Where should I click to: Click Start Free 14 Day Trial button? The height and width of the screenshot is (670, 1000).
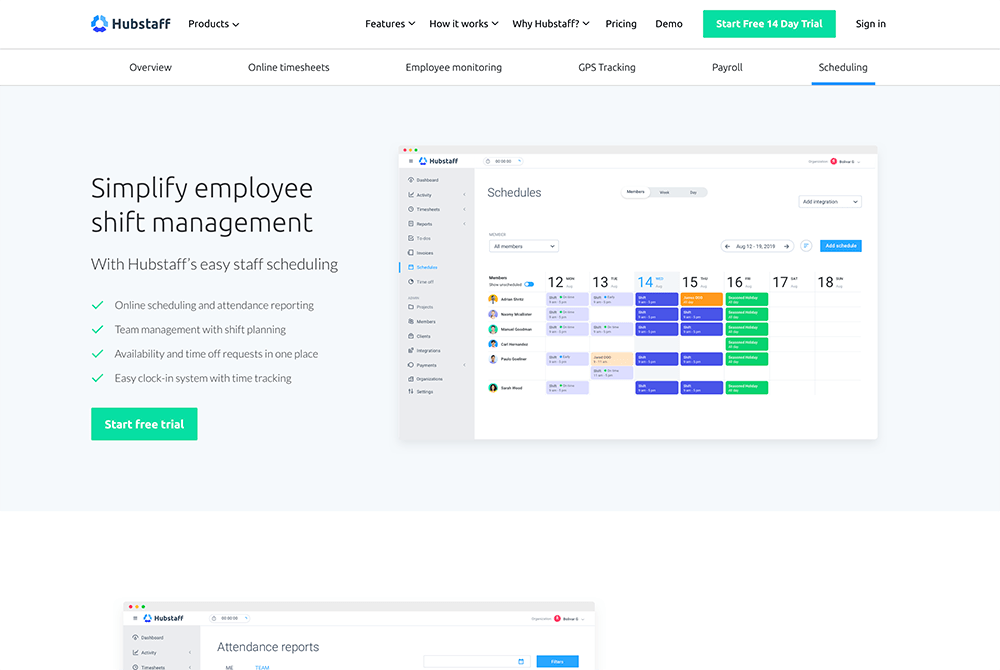click(x=769, y=24)
